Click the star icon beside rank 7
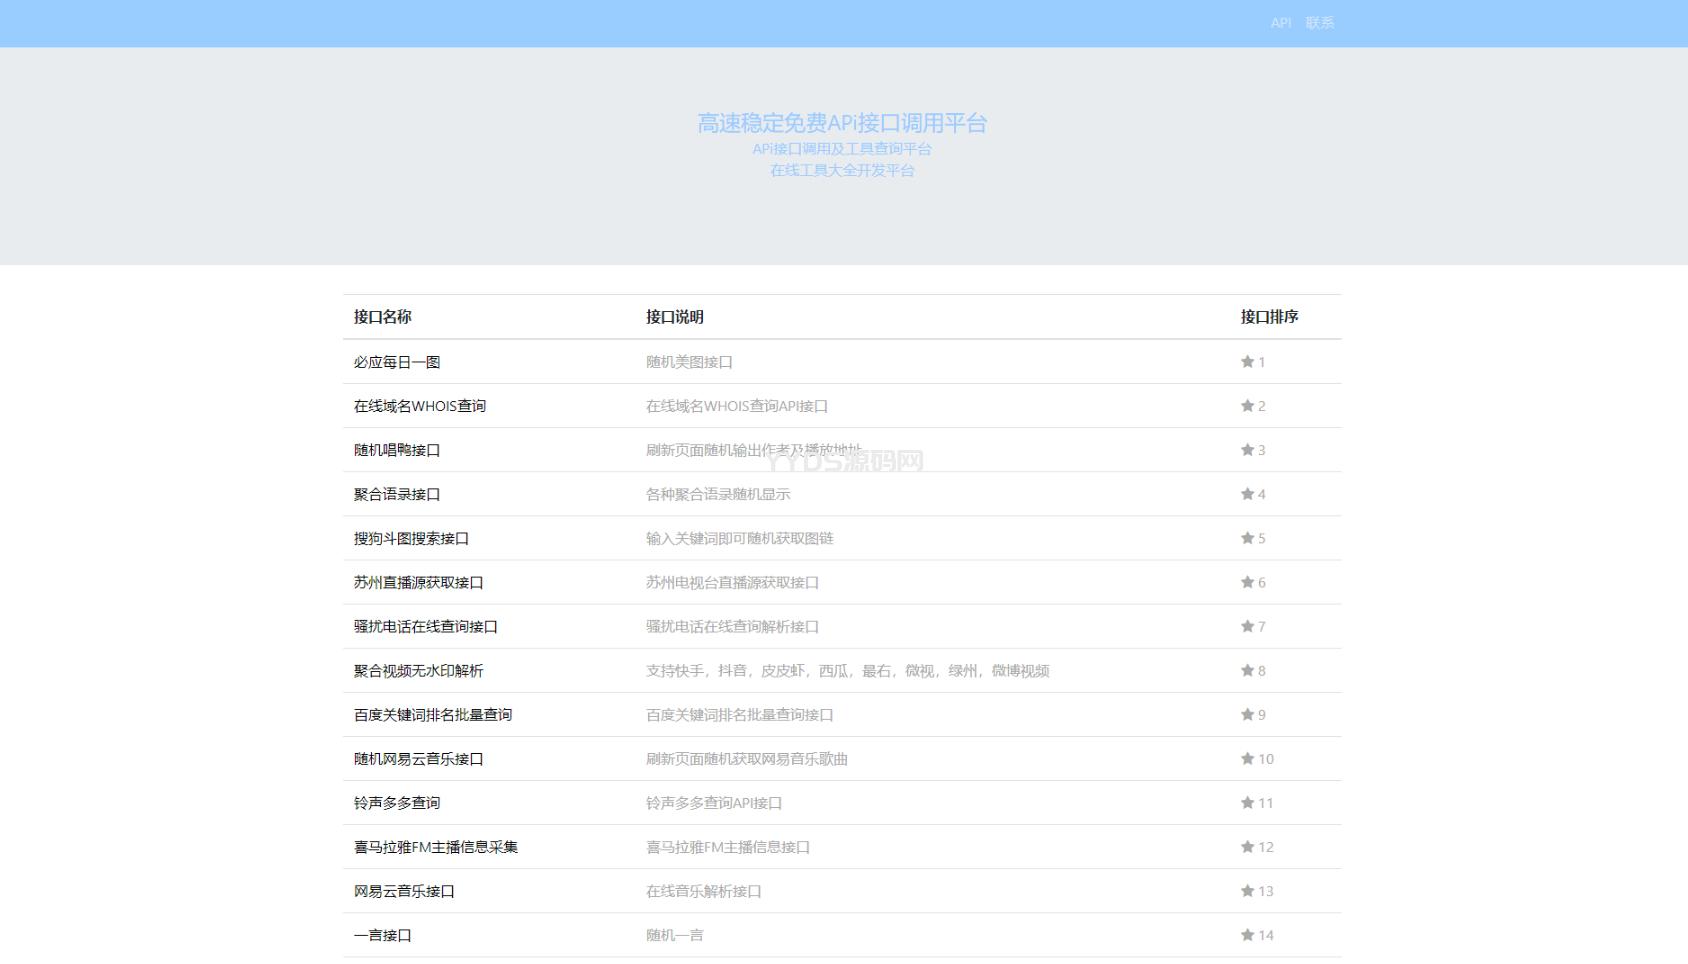Viewport: 1688px width, 964px height. (1247, 626)
